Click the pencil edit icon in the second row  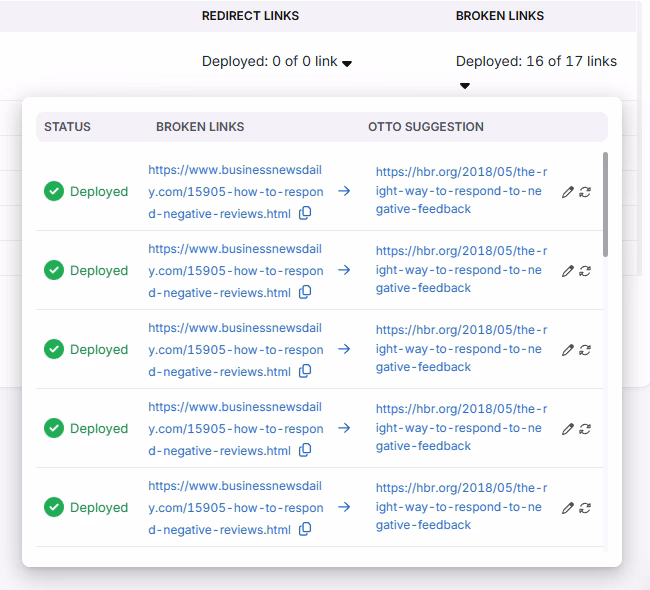[568, 271]
